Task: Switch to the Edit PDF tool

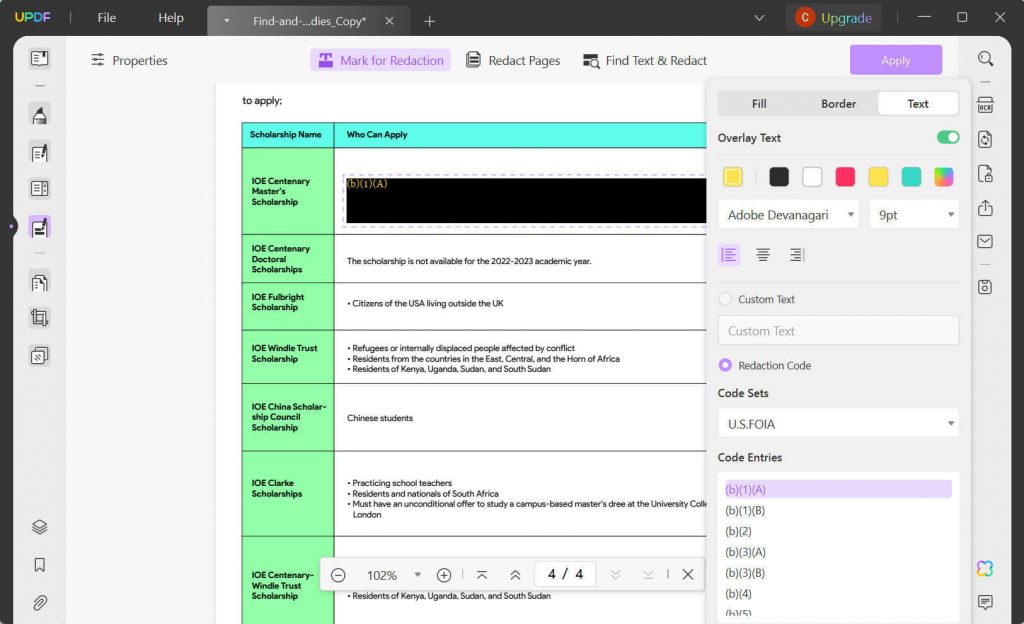Action: 39,150
